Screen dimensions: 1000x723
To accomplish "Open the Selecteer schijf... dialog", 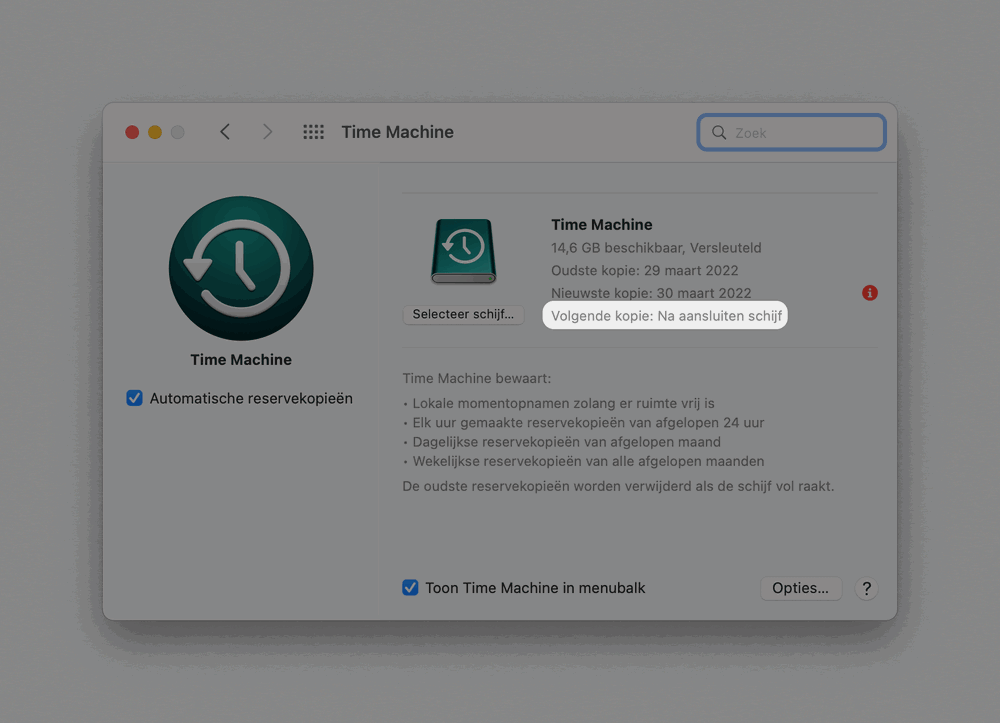I will point(463,314).
